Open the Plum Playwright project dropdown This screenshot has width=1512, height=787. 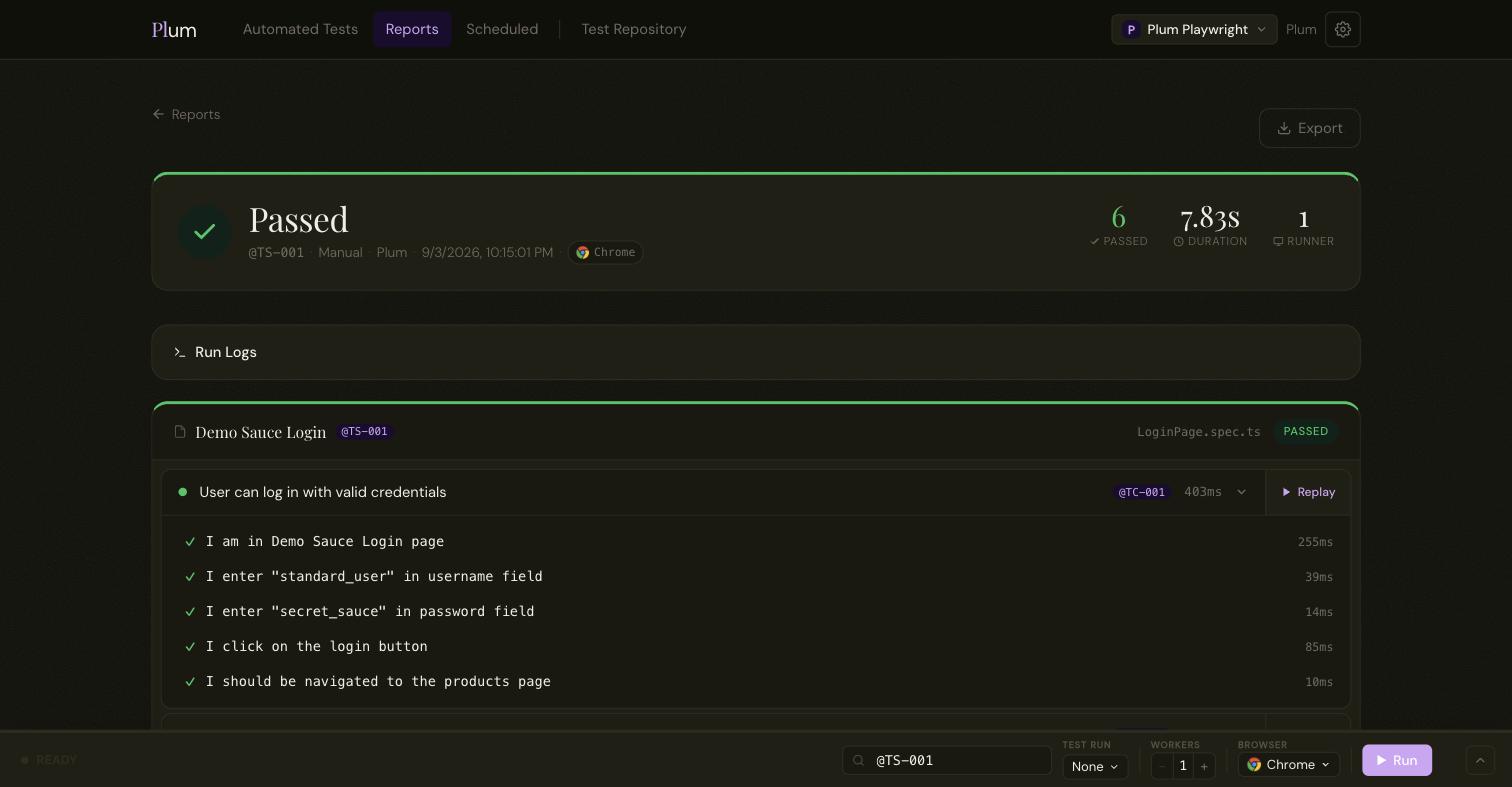point(1194,29)
